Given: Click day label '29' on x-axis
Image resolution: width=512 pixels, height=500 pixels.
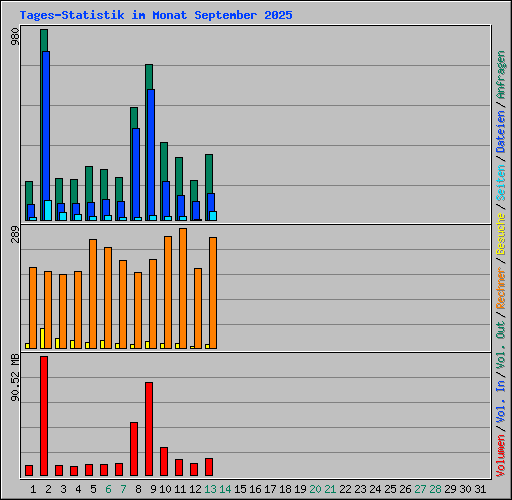Looking at the screenshot, I should click(450, 489).
